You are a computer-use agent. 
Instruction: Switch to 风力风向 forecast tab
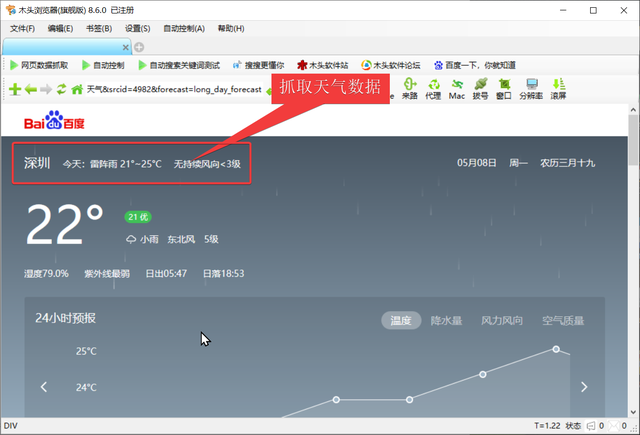pos(502,321)
